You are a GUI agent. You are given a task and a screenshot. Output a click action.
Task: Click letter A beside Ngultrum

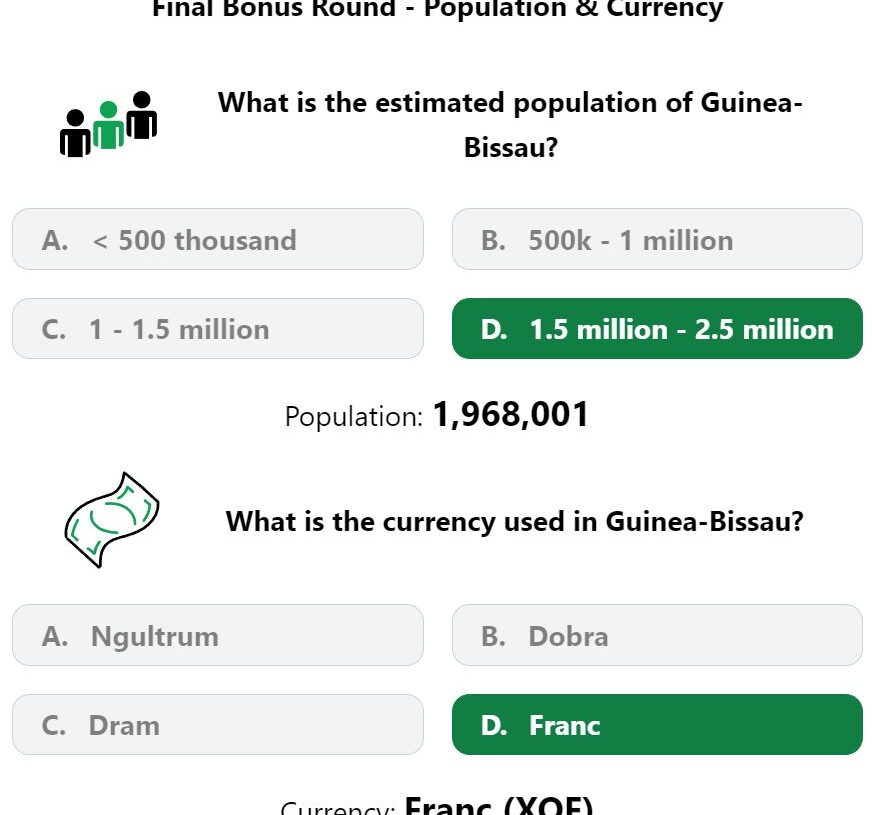[55, 637]
